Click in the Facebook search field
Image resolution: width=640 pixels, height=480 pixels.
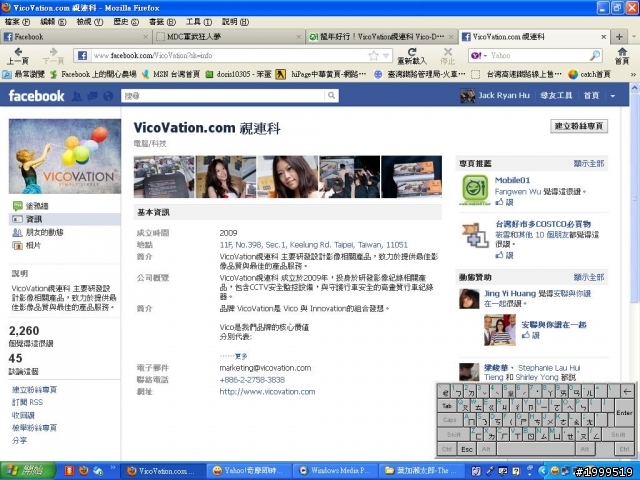point(223,96)
